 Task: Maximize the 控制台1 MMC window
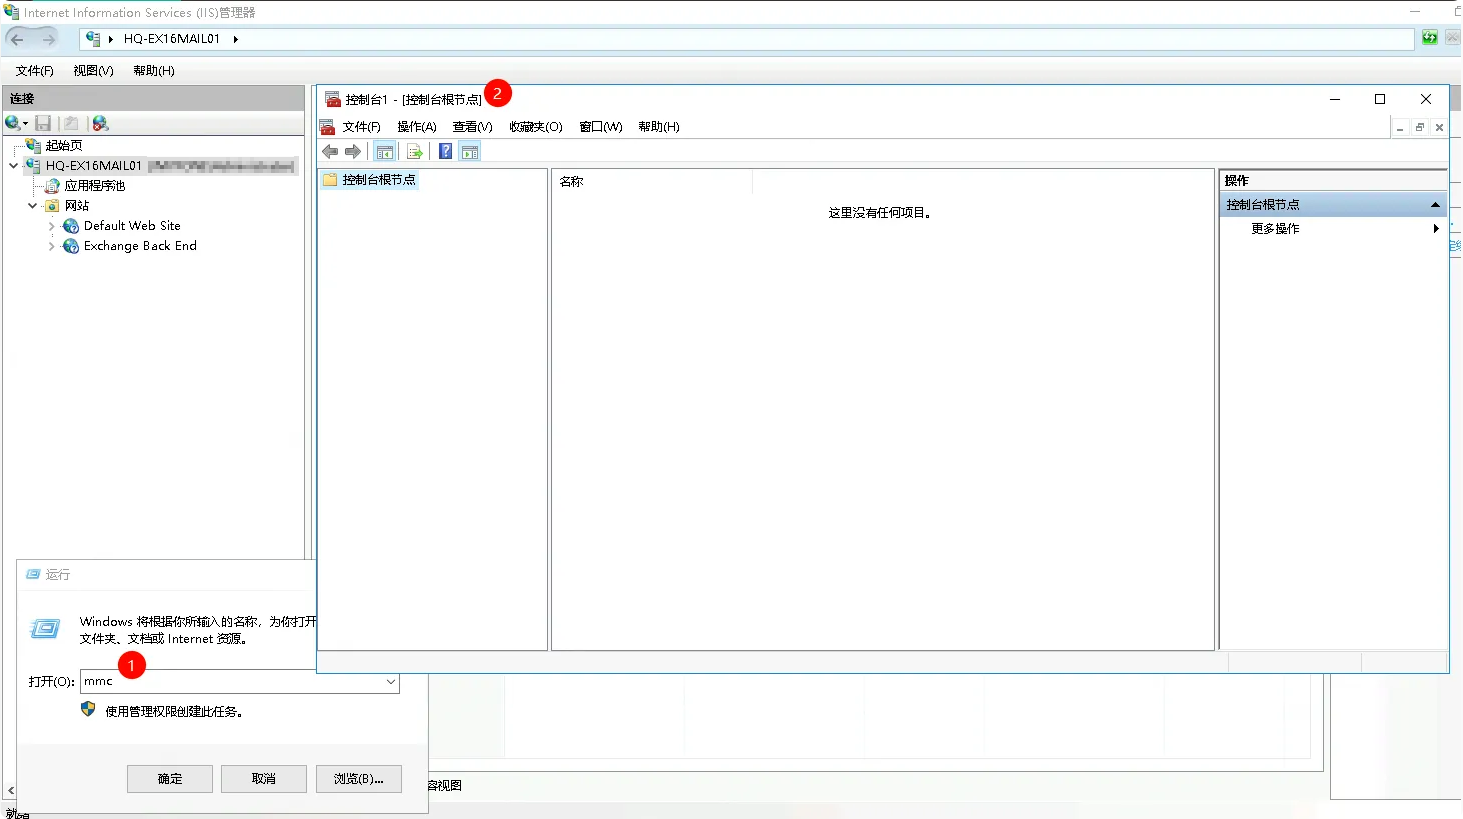[x=1380, y=99]
